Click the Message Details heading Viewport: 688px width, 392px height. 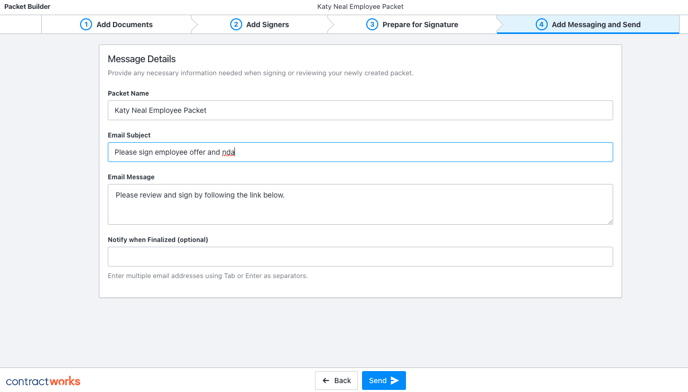coord(142,59)
